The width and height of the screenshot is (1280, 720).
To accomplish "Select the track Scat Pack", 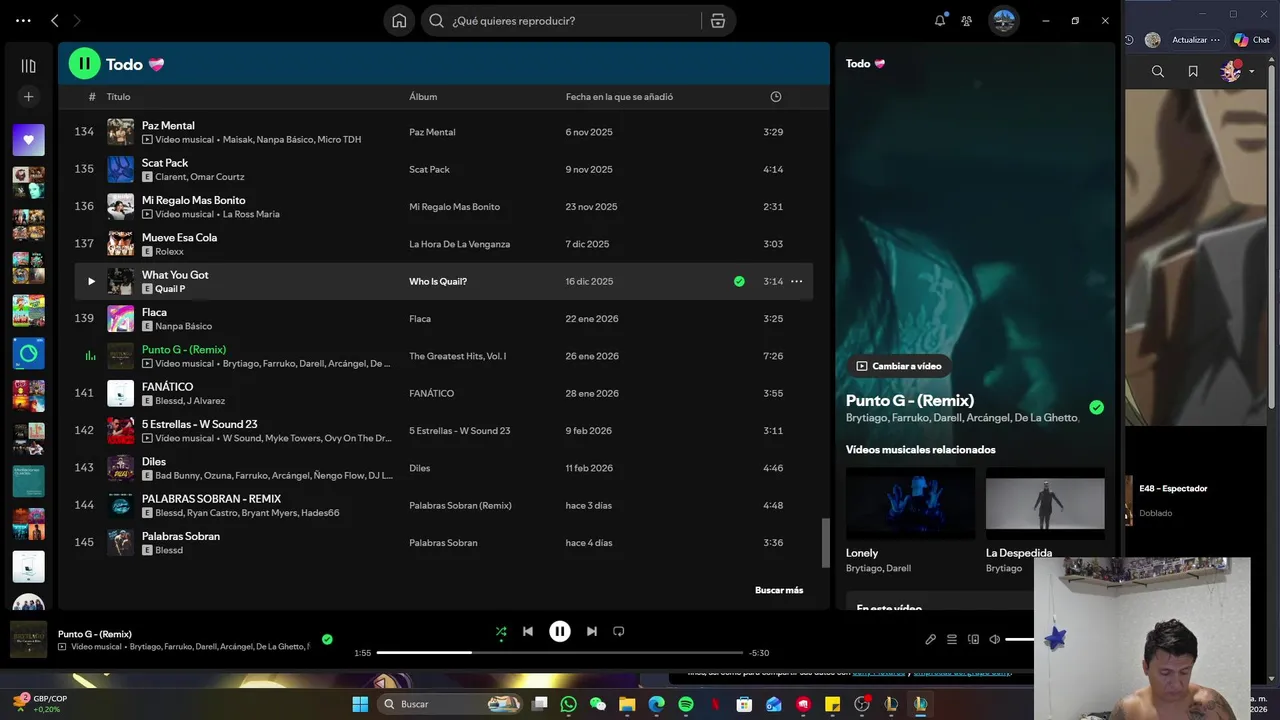I will 444,170.
